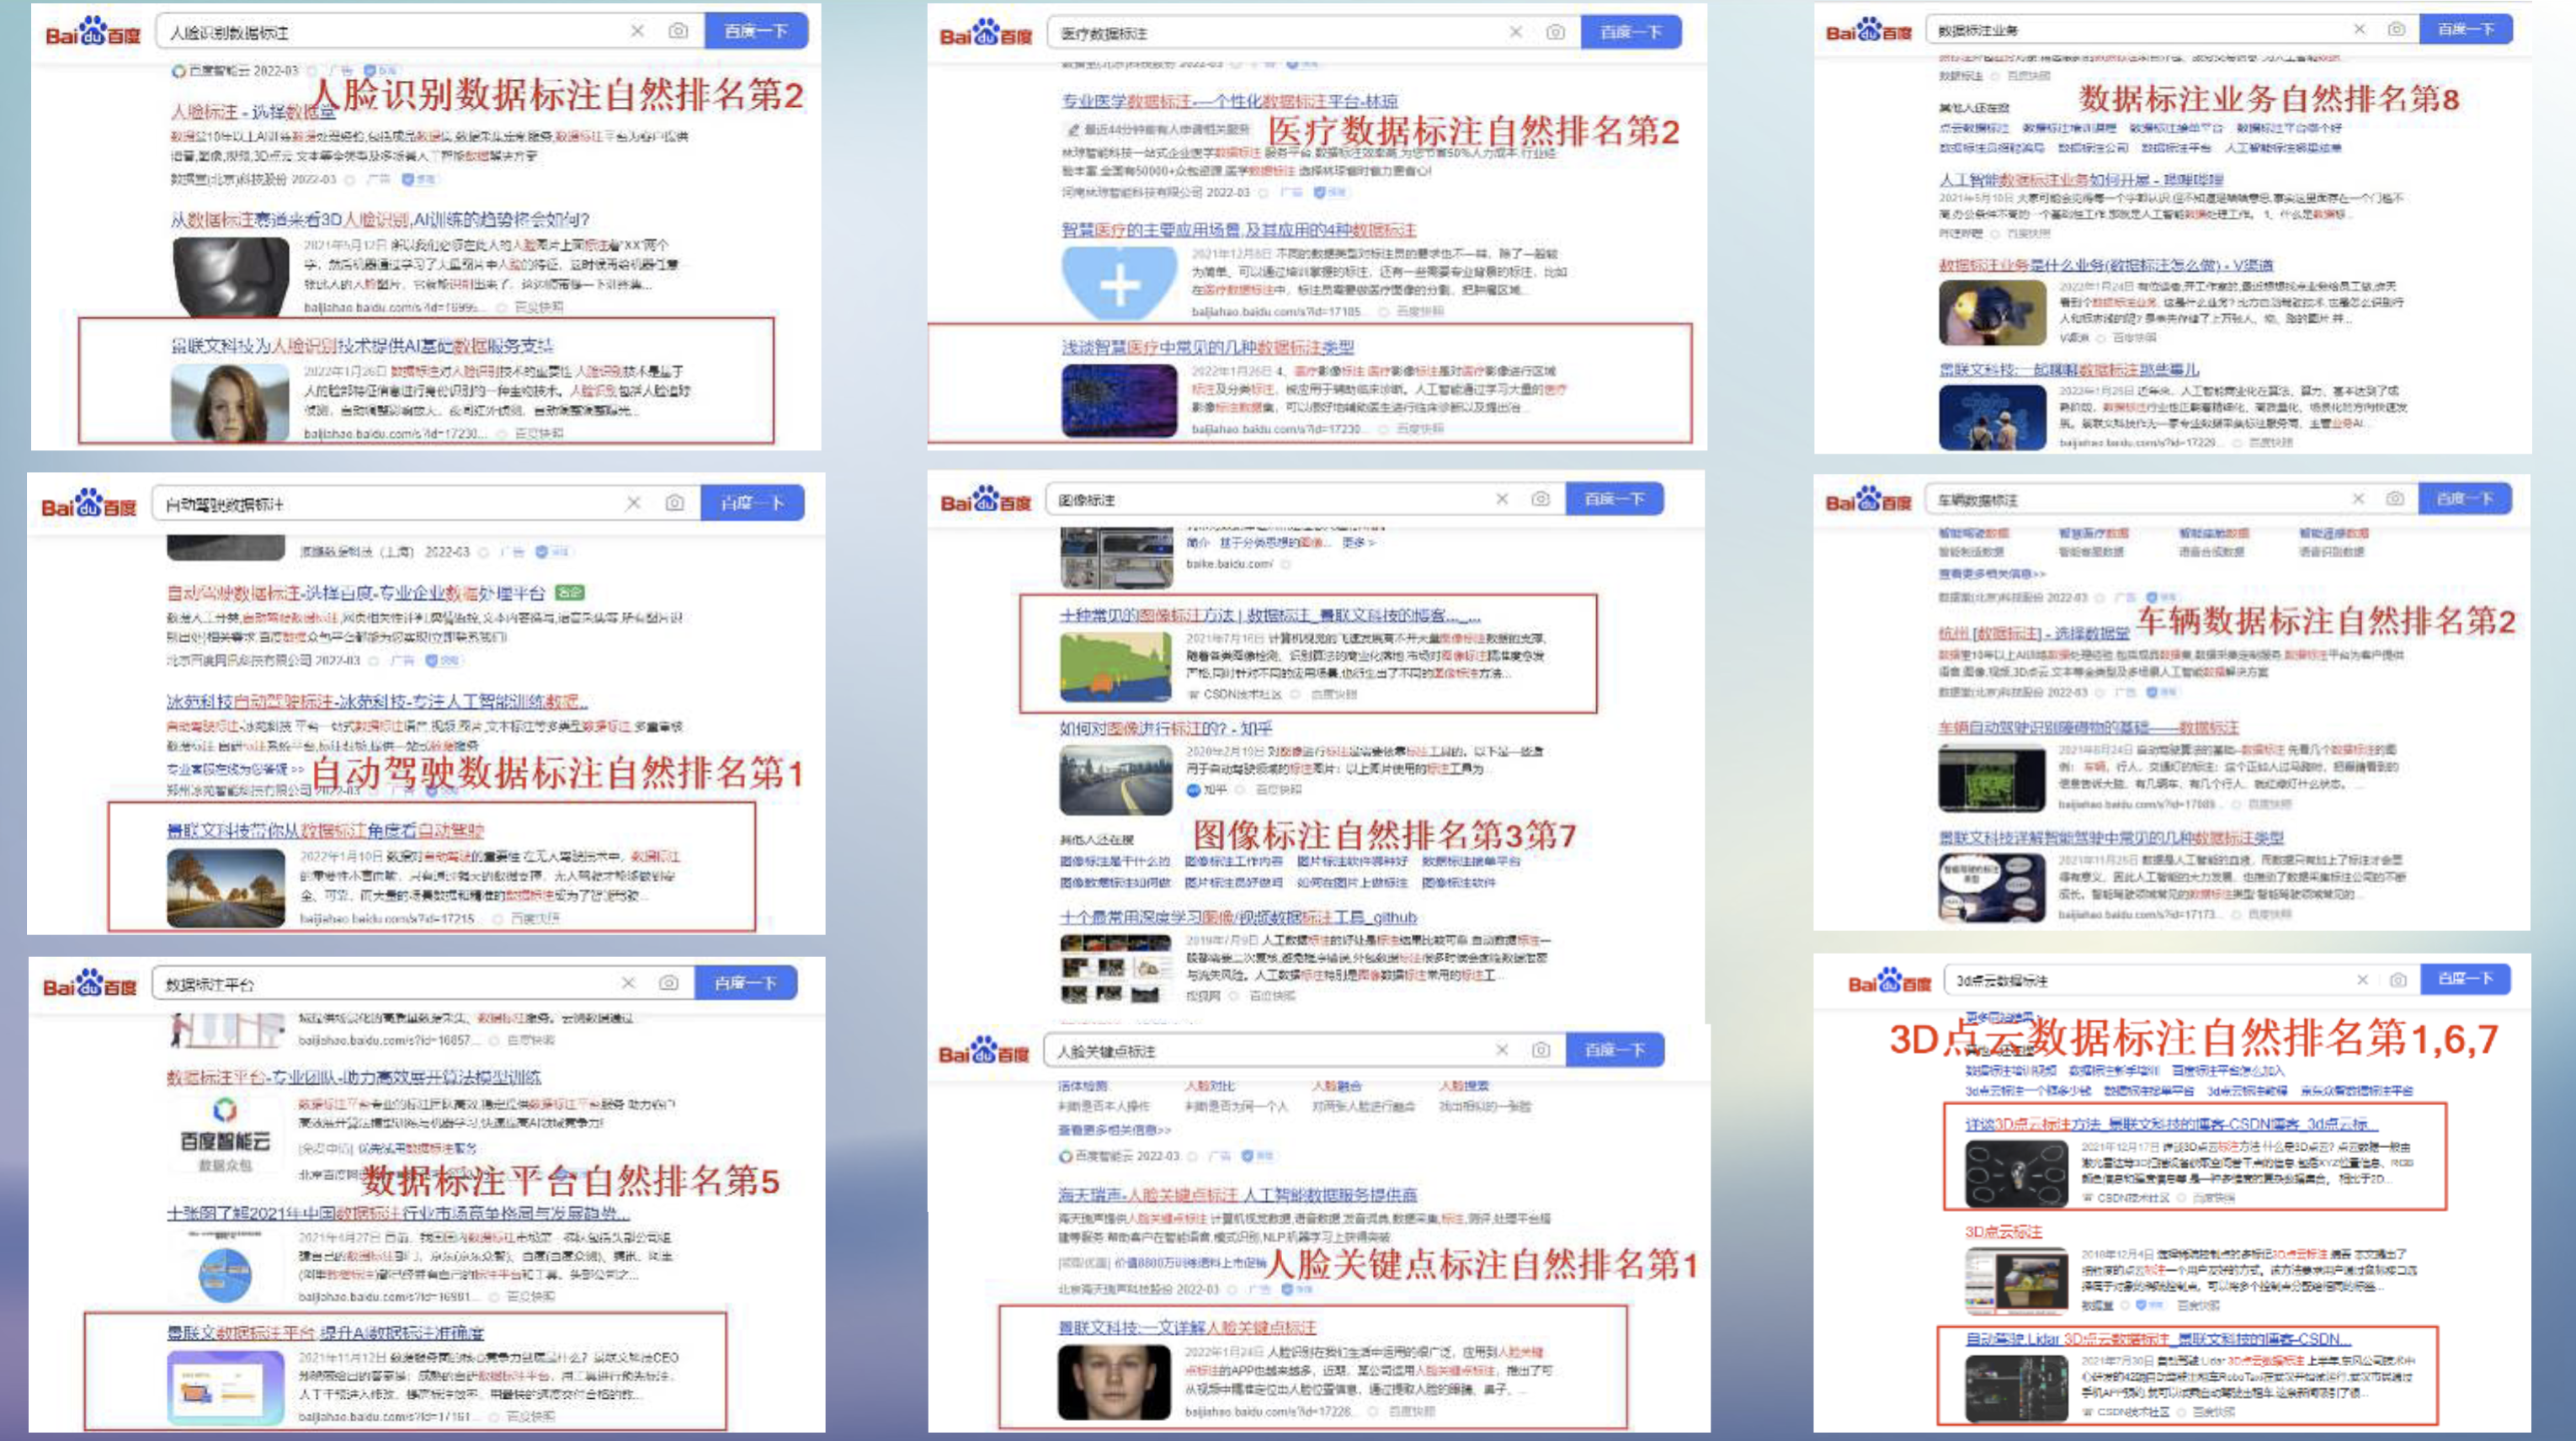The image size is (2576, 1441).
Task: Click related search 数据标注公司 link
Action: tap(2092, 148)
